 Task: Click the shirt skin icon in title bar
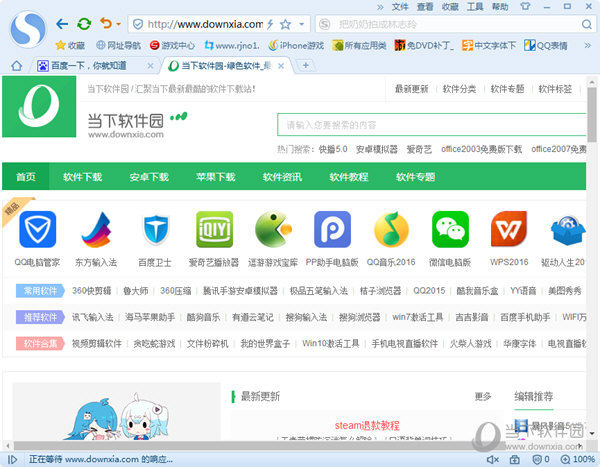[525, 7]
